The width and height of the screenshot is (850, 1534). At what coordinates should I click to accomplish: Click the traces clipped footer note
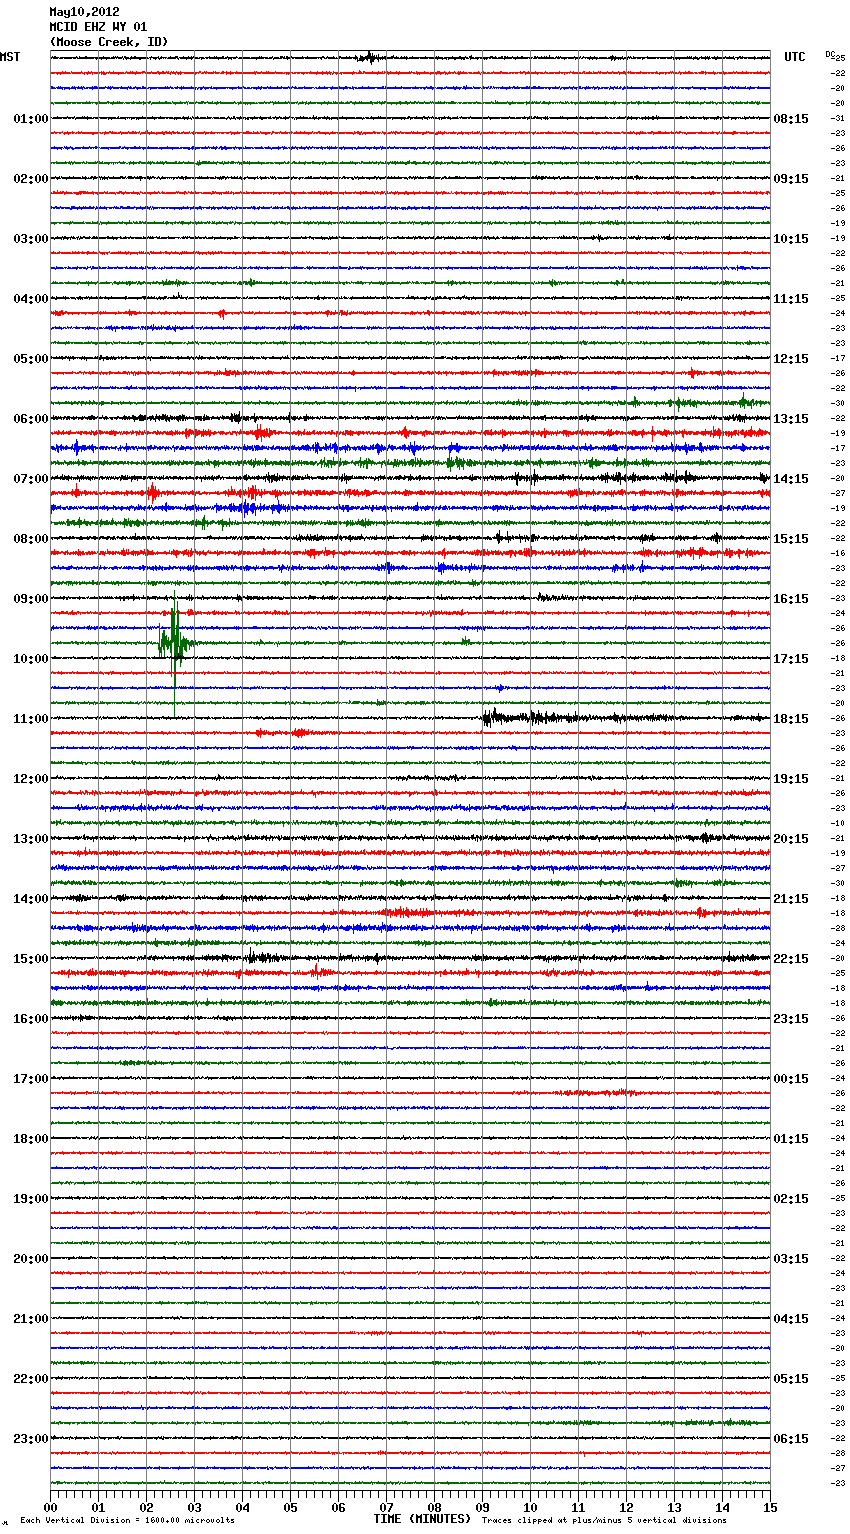[604, 1521]
